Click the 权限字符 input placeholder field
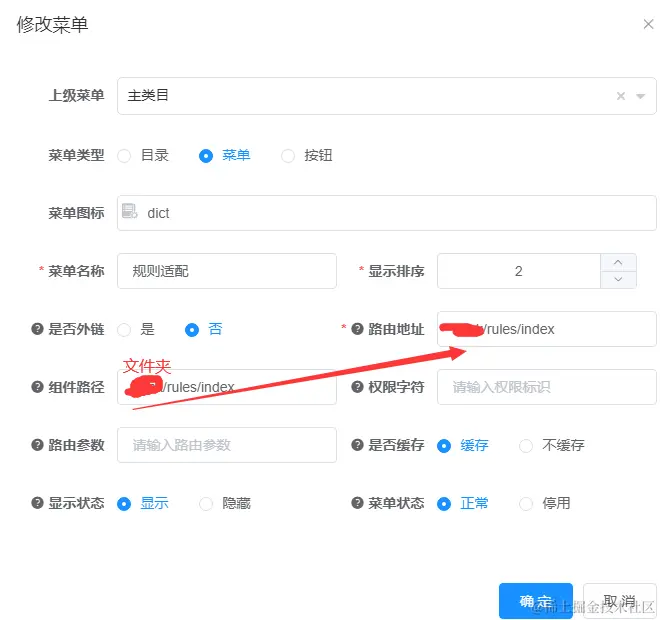 point(547,387)
